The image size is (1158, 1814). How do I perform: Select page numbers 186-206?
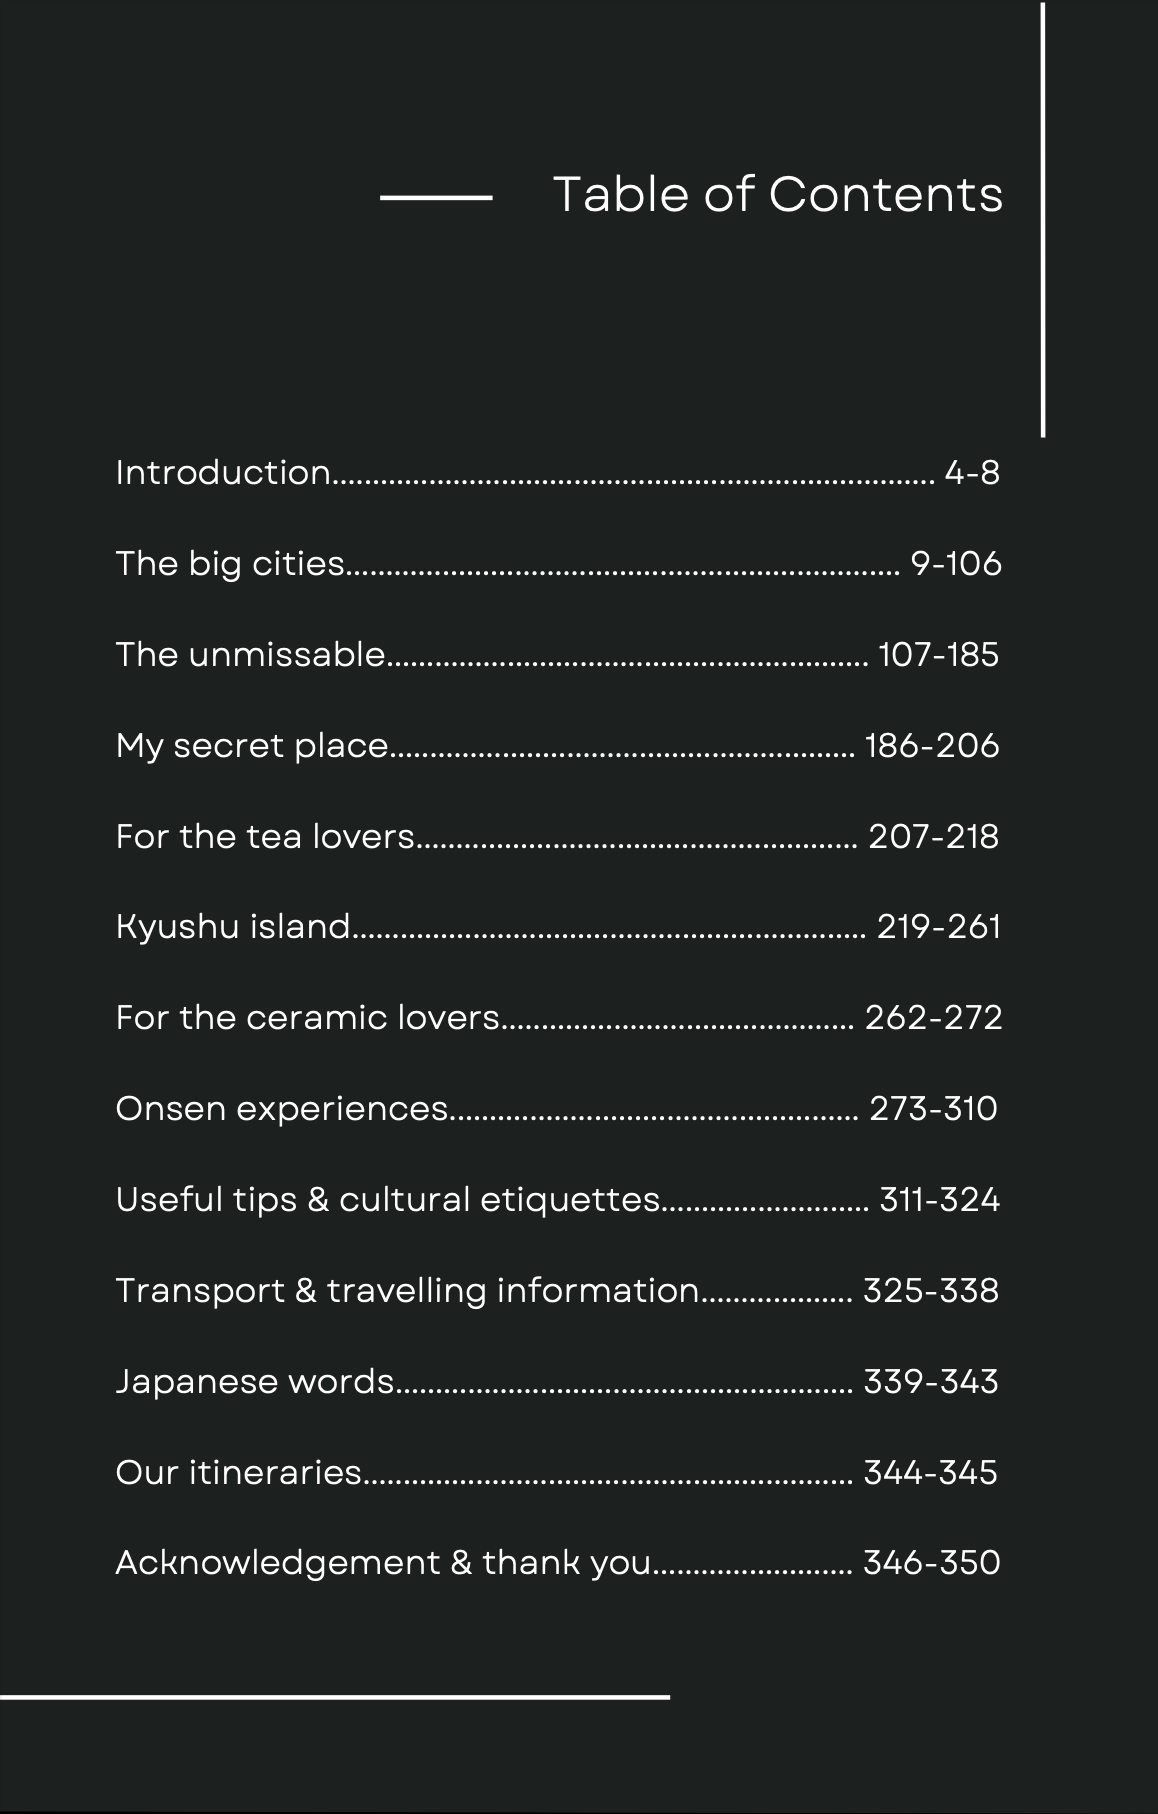(x=932, y=746)
